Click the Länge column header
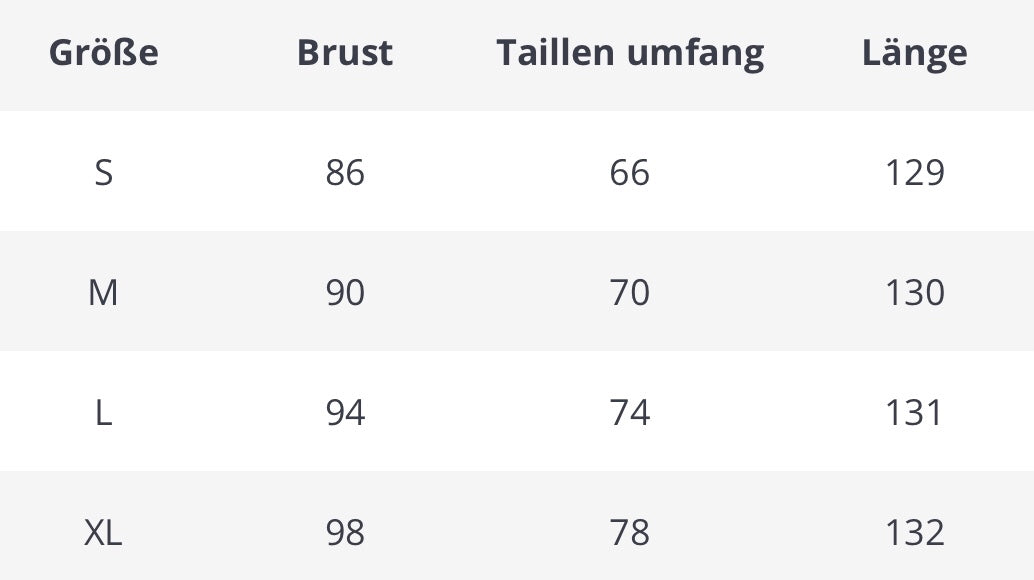The width and height of the screenshot is (1034, 580). [x=914, y=52]
